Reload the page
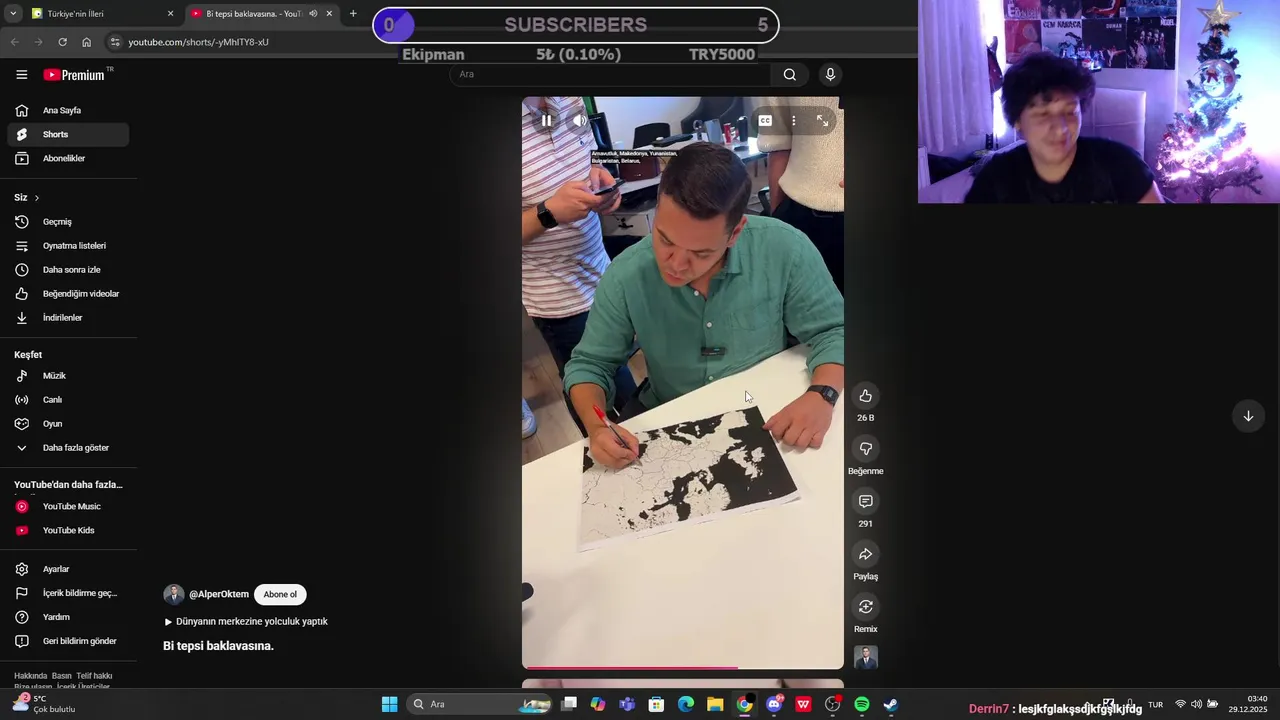This screenshot has height=720, width=1280. [x=62, y=42]
